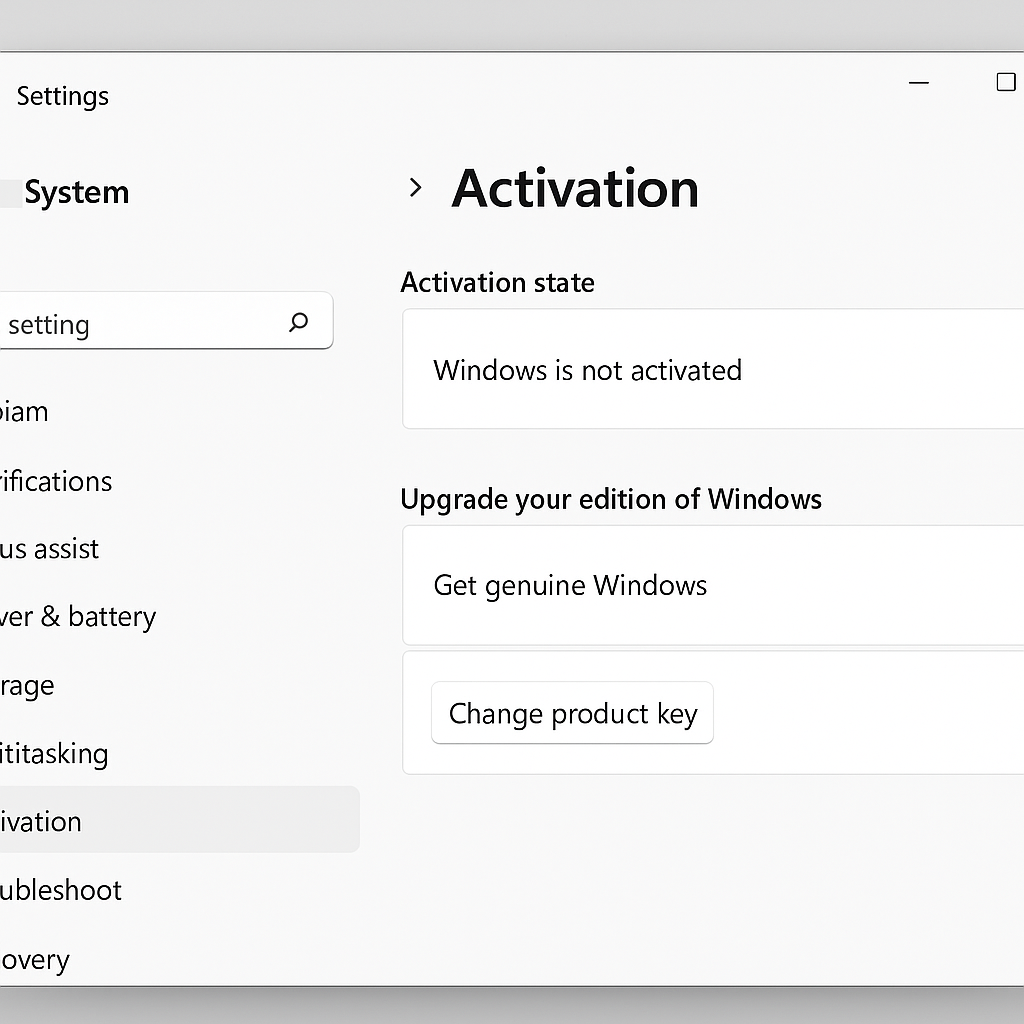Open the Power & battery sidebar item
This screenshot has width=1024, height=1024.
(x=78, y=617)
